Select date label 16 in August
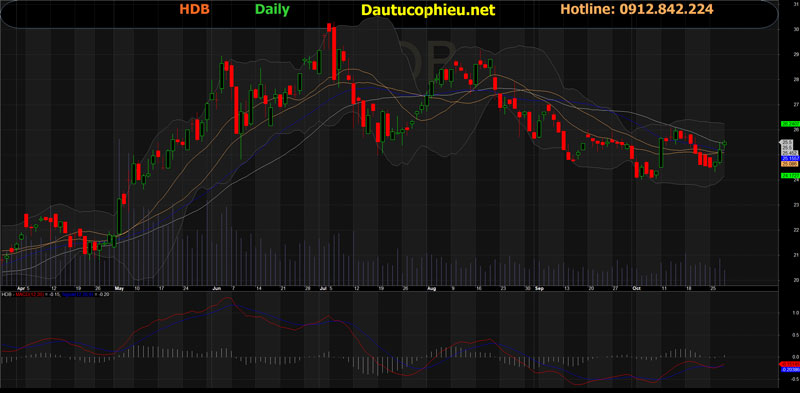800x393 pixels. point(479,288)
